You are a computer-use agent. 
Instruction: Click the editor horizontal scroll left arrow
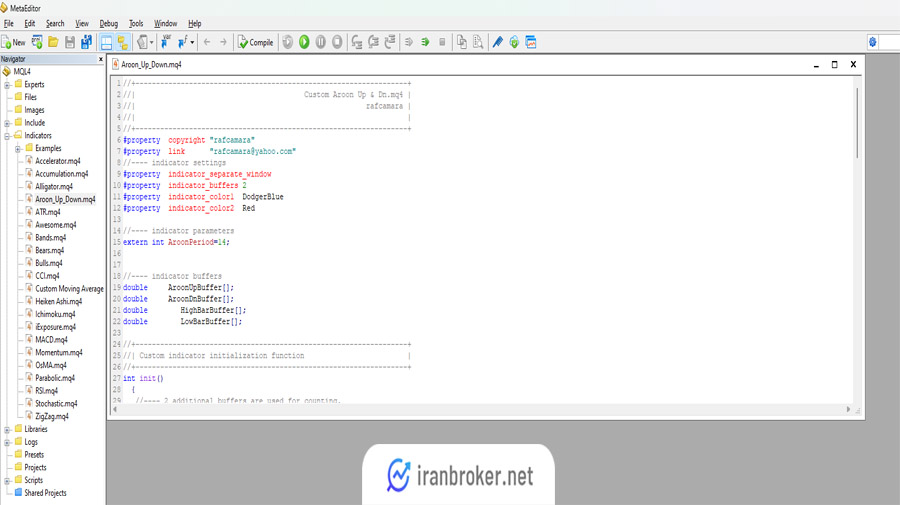pyautogui.click(x=115, y=409)
